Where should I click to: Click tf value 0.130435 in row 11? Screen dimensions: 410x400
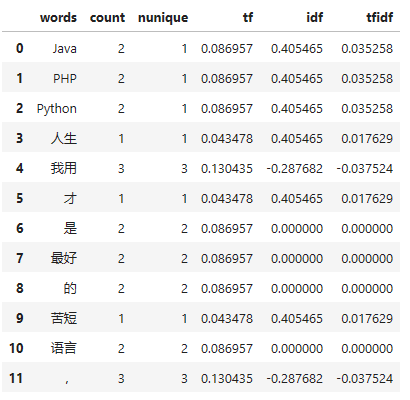point(227,379)
